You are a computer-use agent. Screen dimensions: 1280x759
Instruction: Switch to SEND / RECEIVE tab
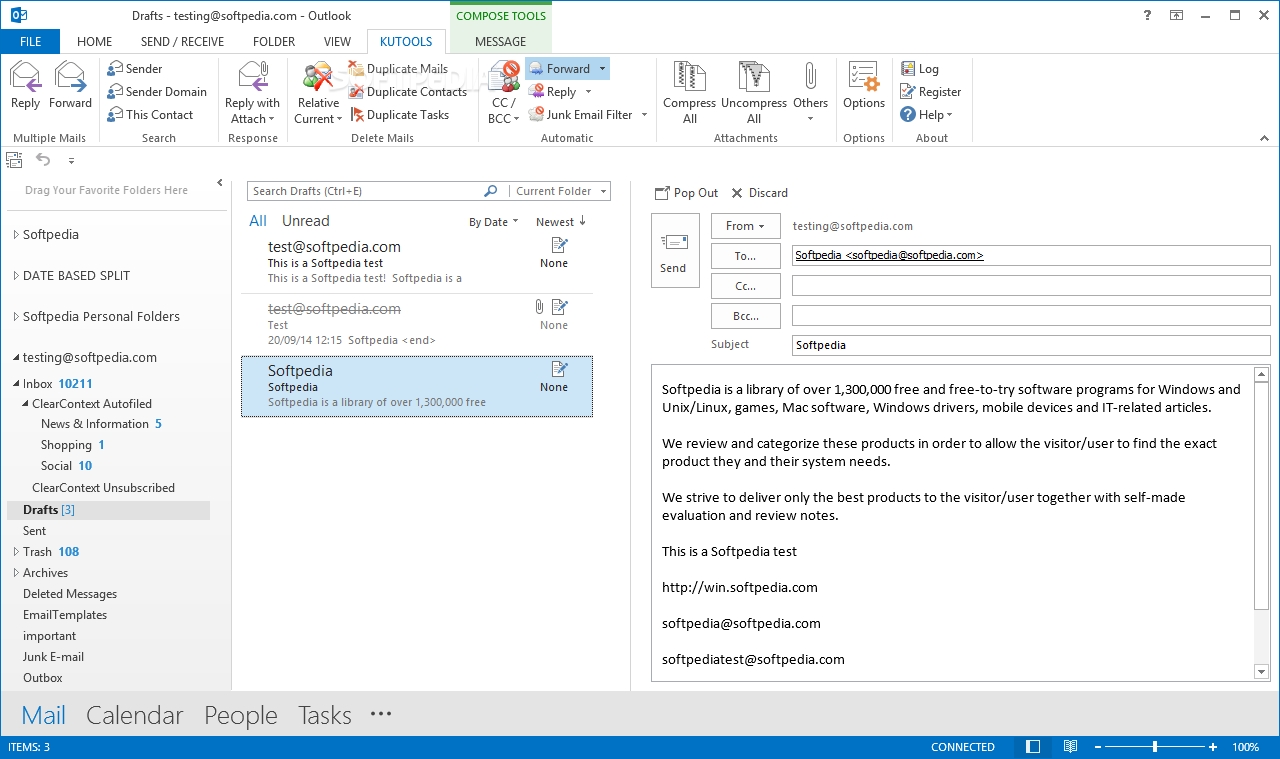[182, 42]
